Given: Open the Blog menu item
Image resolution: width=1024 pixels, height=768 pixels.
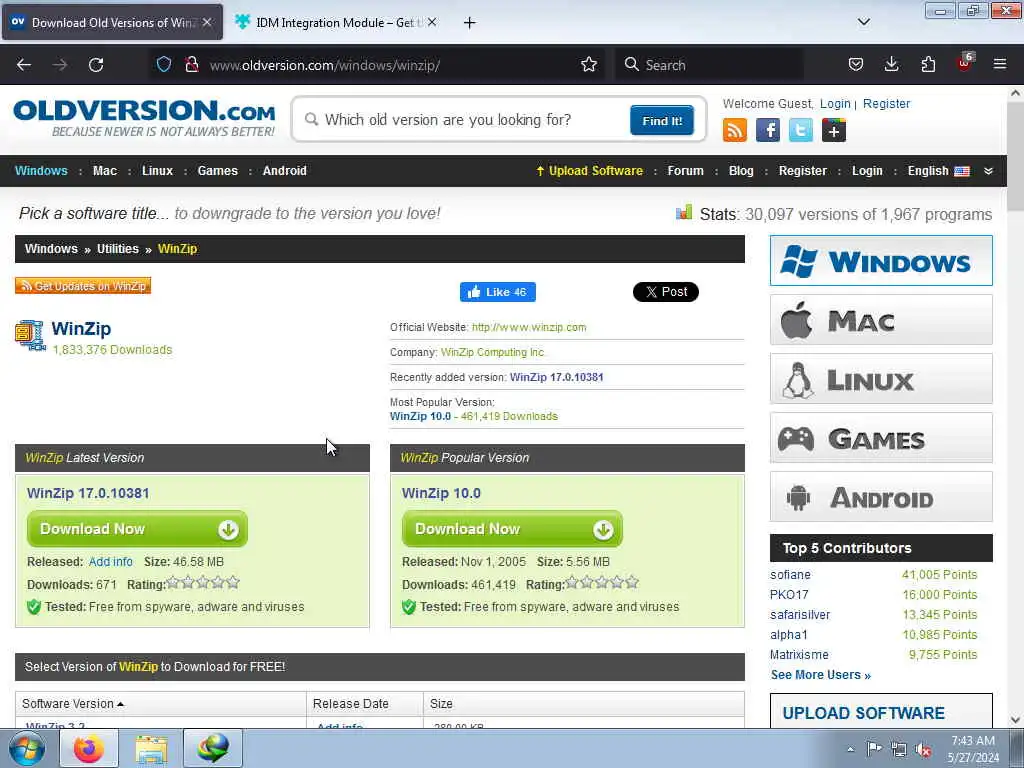Looking at the screenshot, I should click(x=741, y=170).
